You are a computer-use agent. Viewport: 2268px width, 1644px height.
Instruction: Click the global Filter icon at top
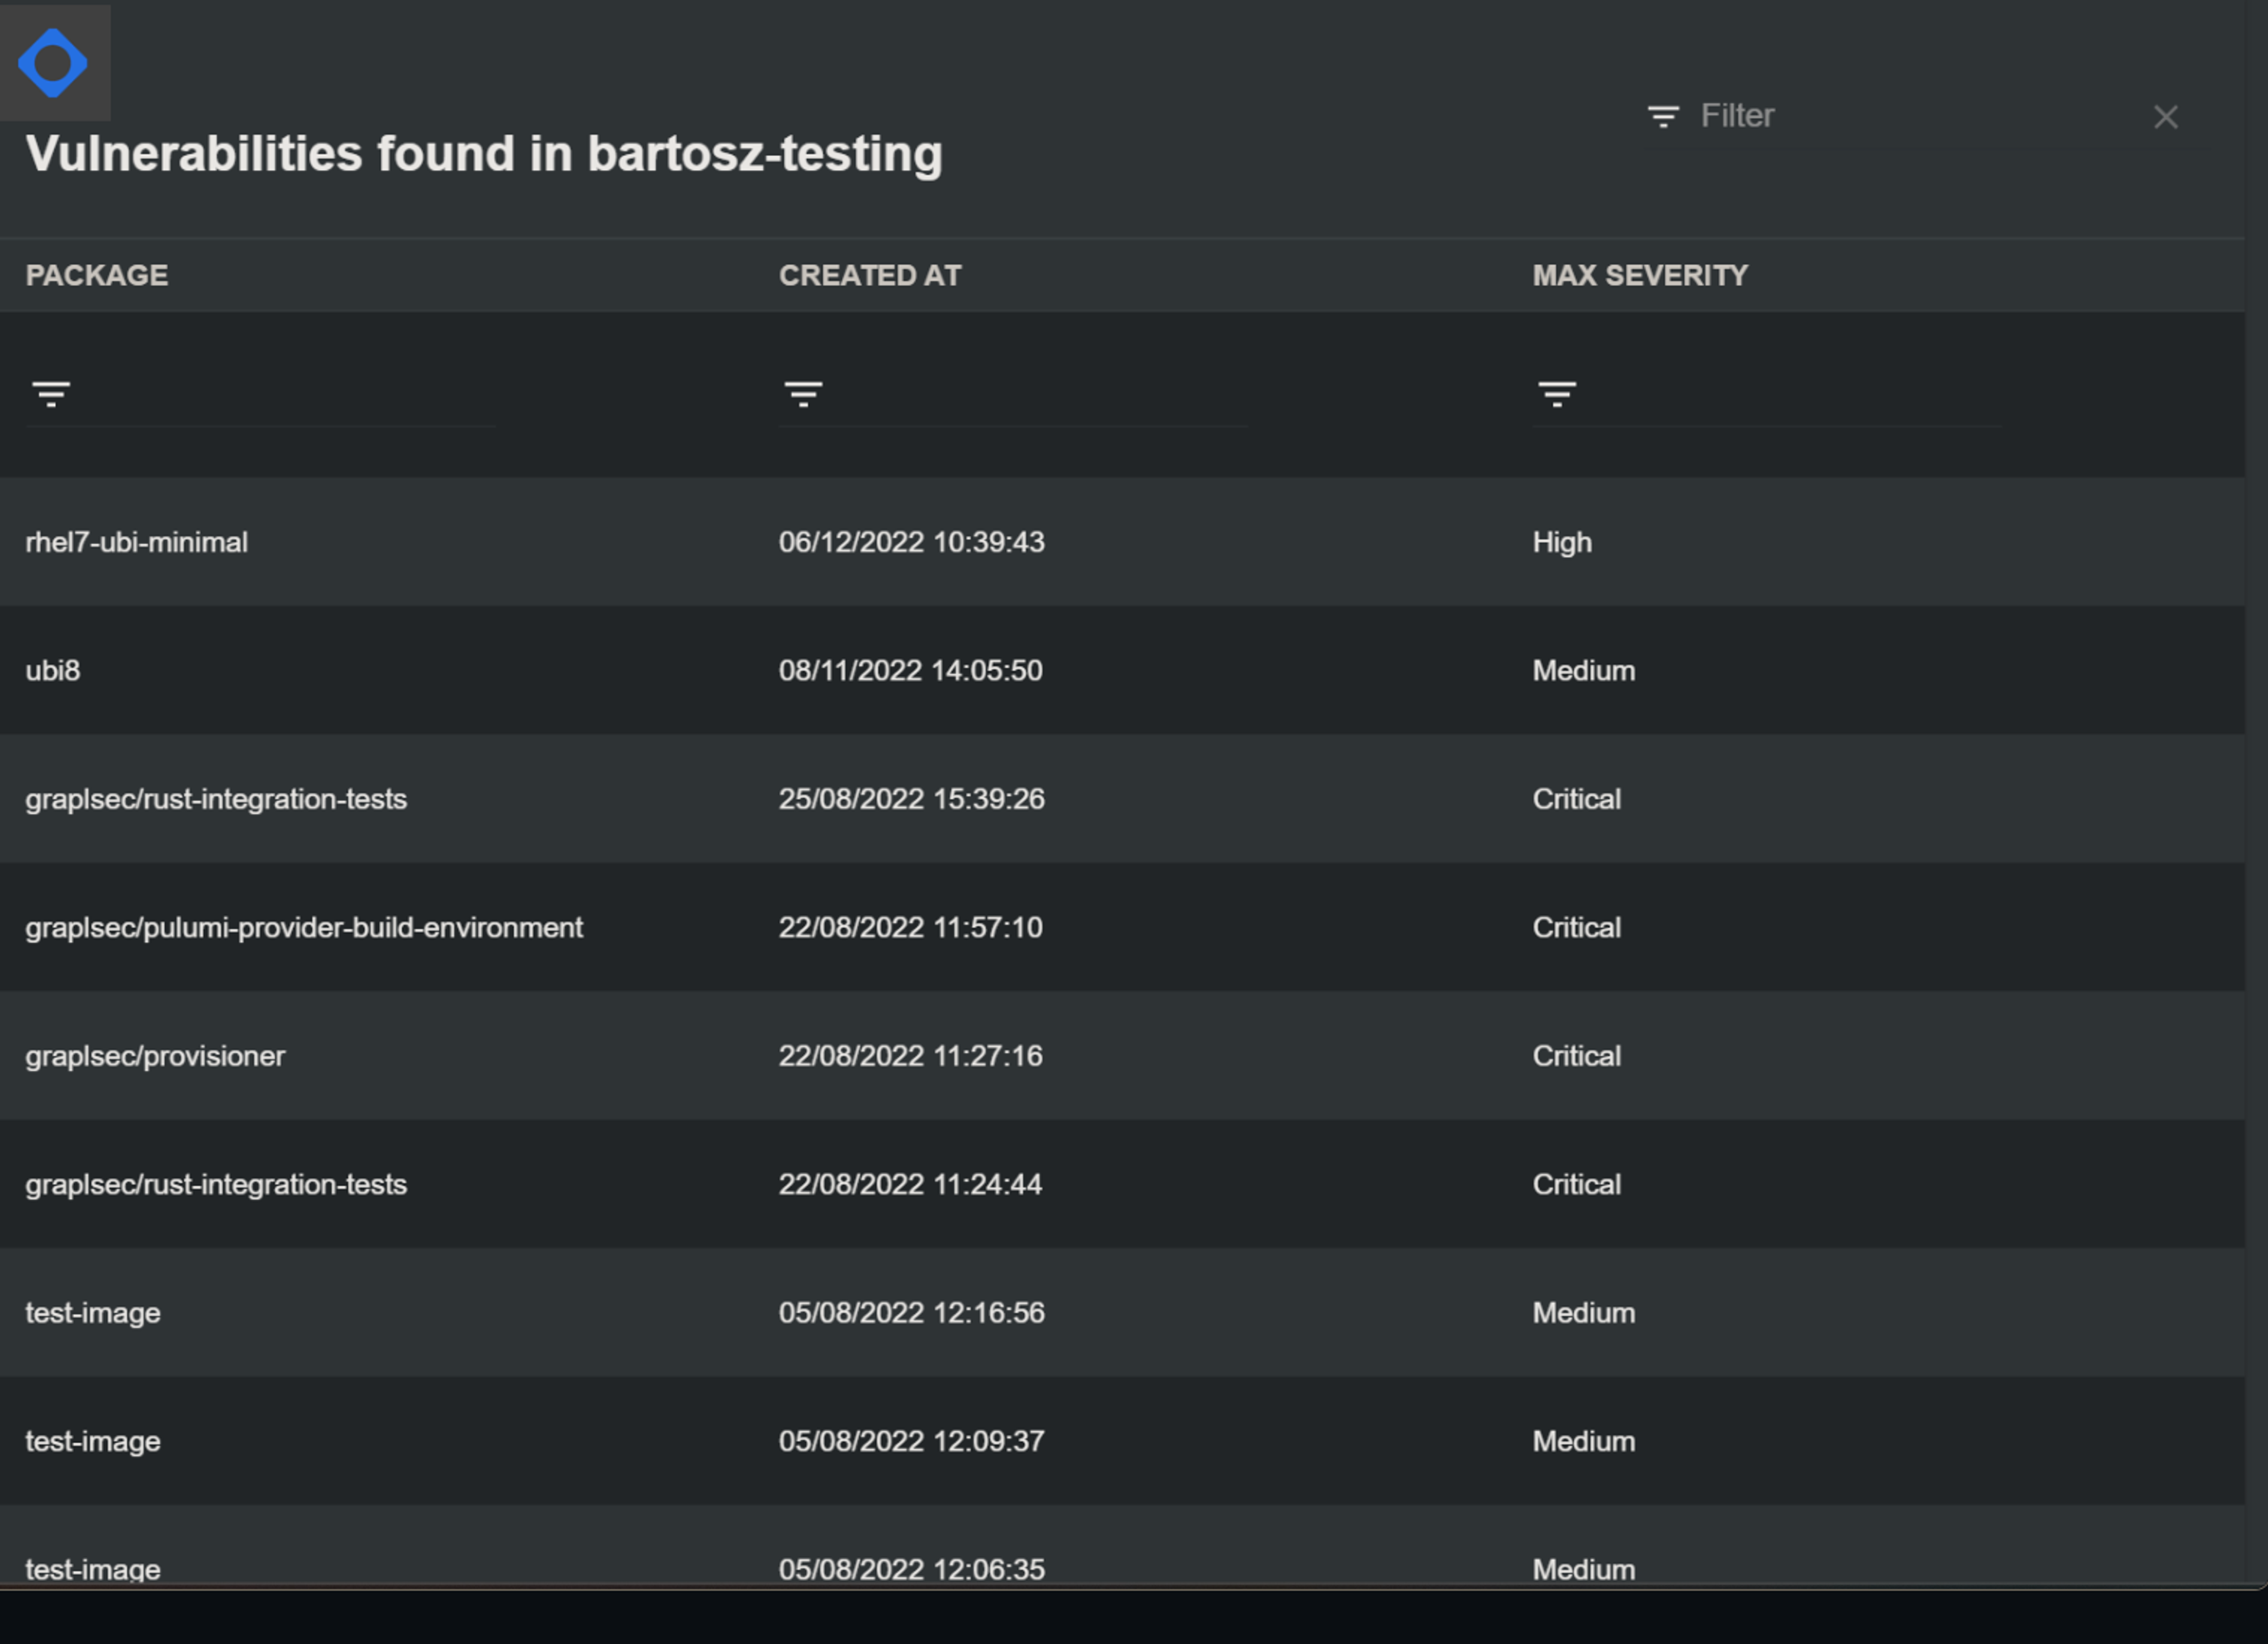(x=1663, y=116)
